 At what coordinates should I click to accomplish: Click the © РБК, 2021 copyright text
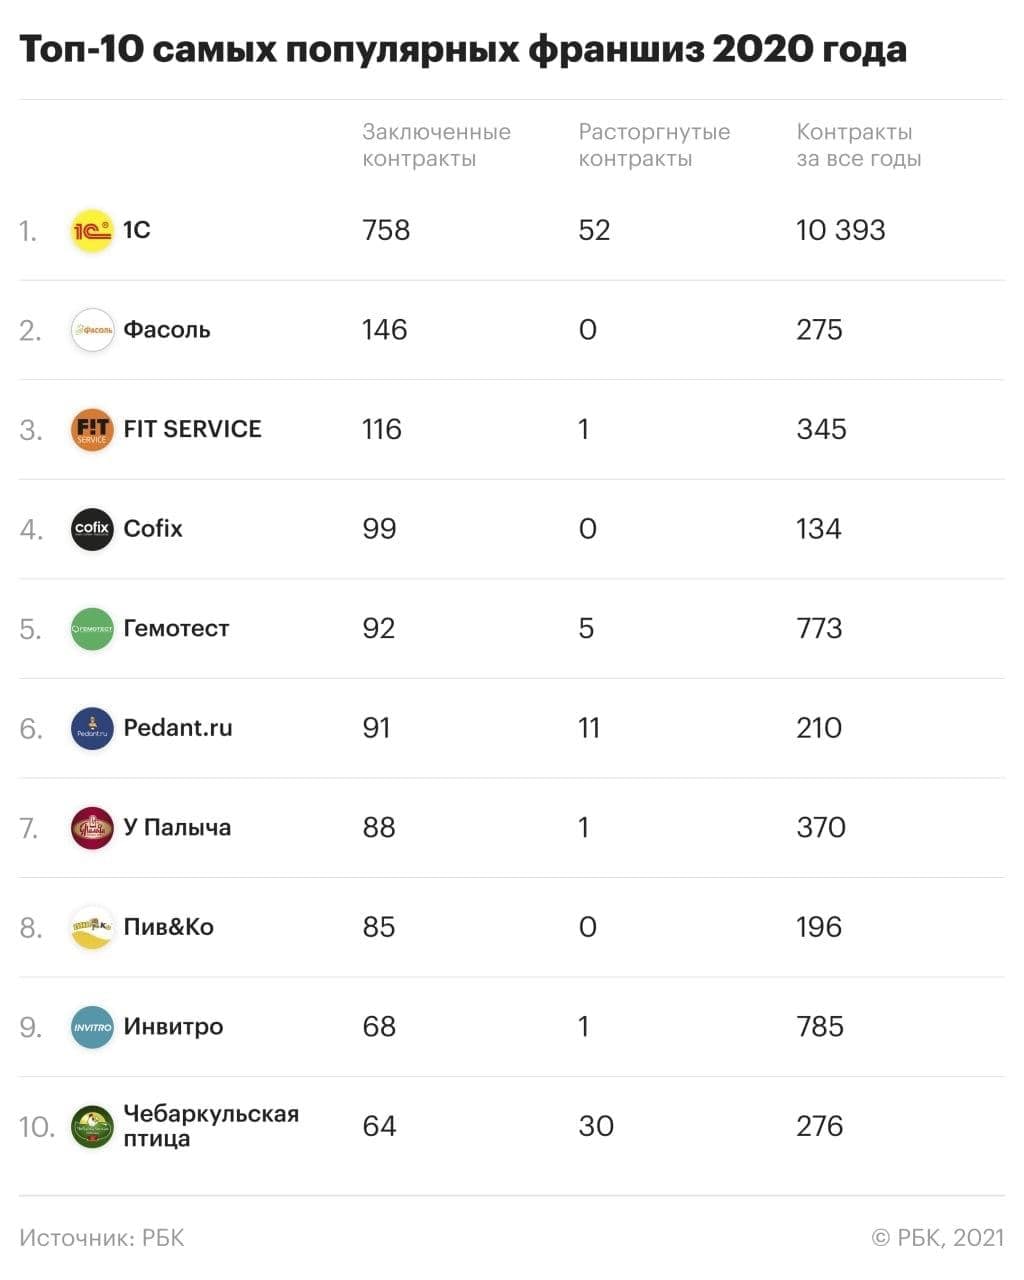click(x=938, y=1238)
